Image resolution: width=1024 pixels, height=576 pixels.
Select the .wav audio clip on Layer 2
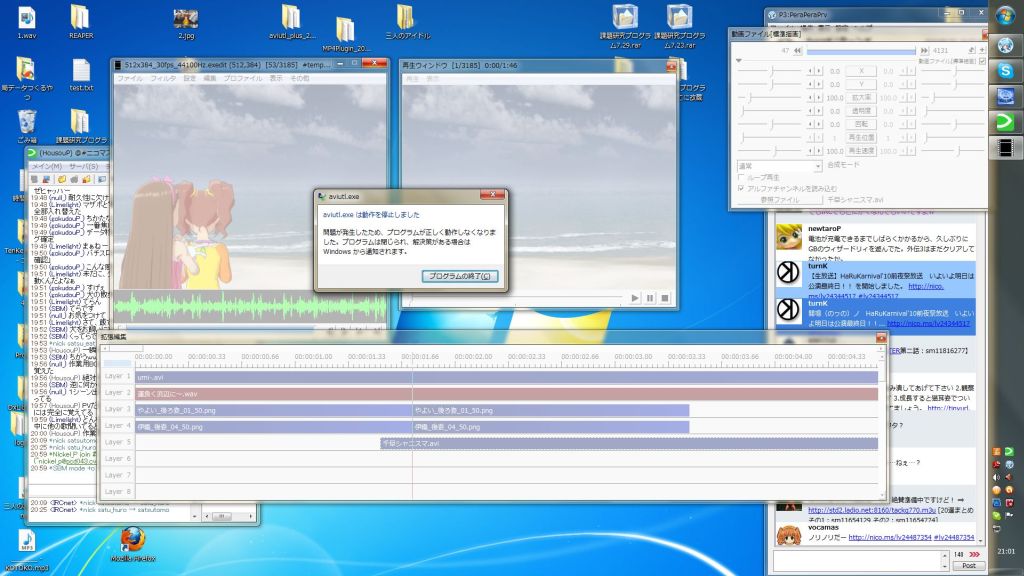pos(507,393)
